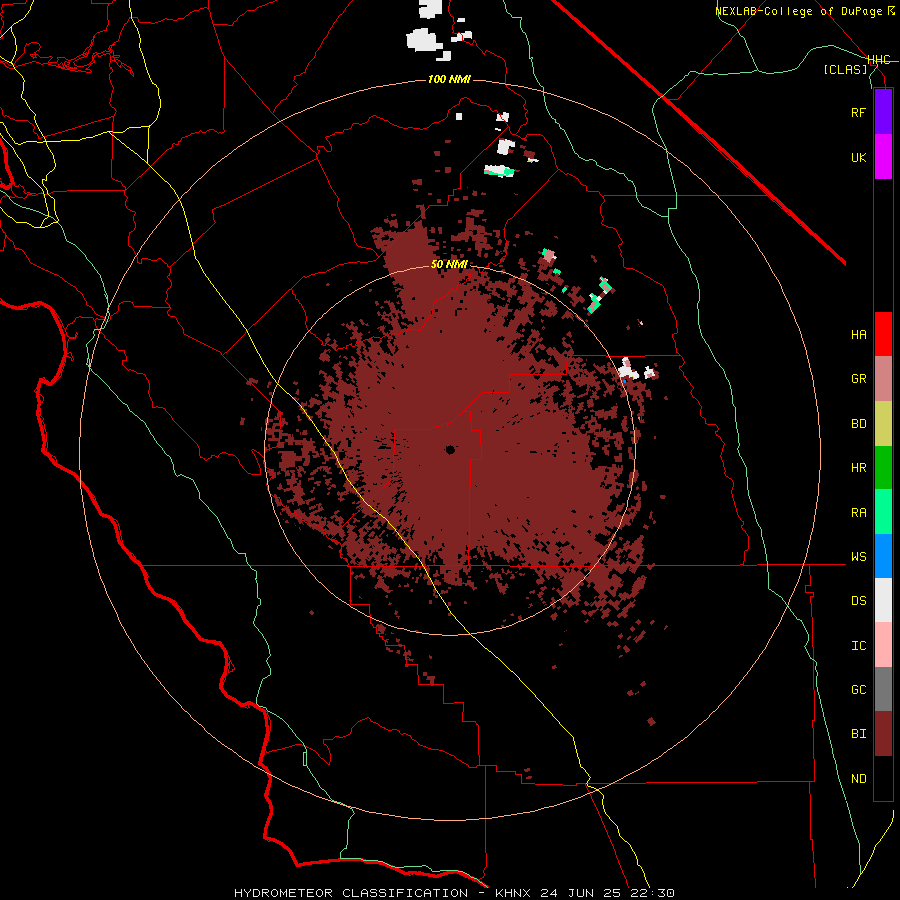This screenshot has width=900, height=900.
Task: Click the 'GR' legend label
Action: pos(858,379)
